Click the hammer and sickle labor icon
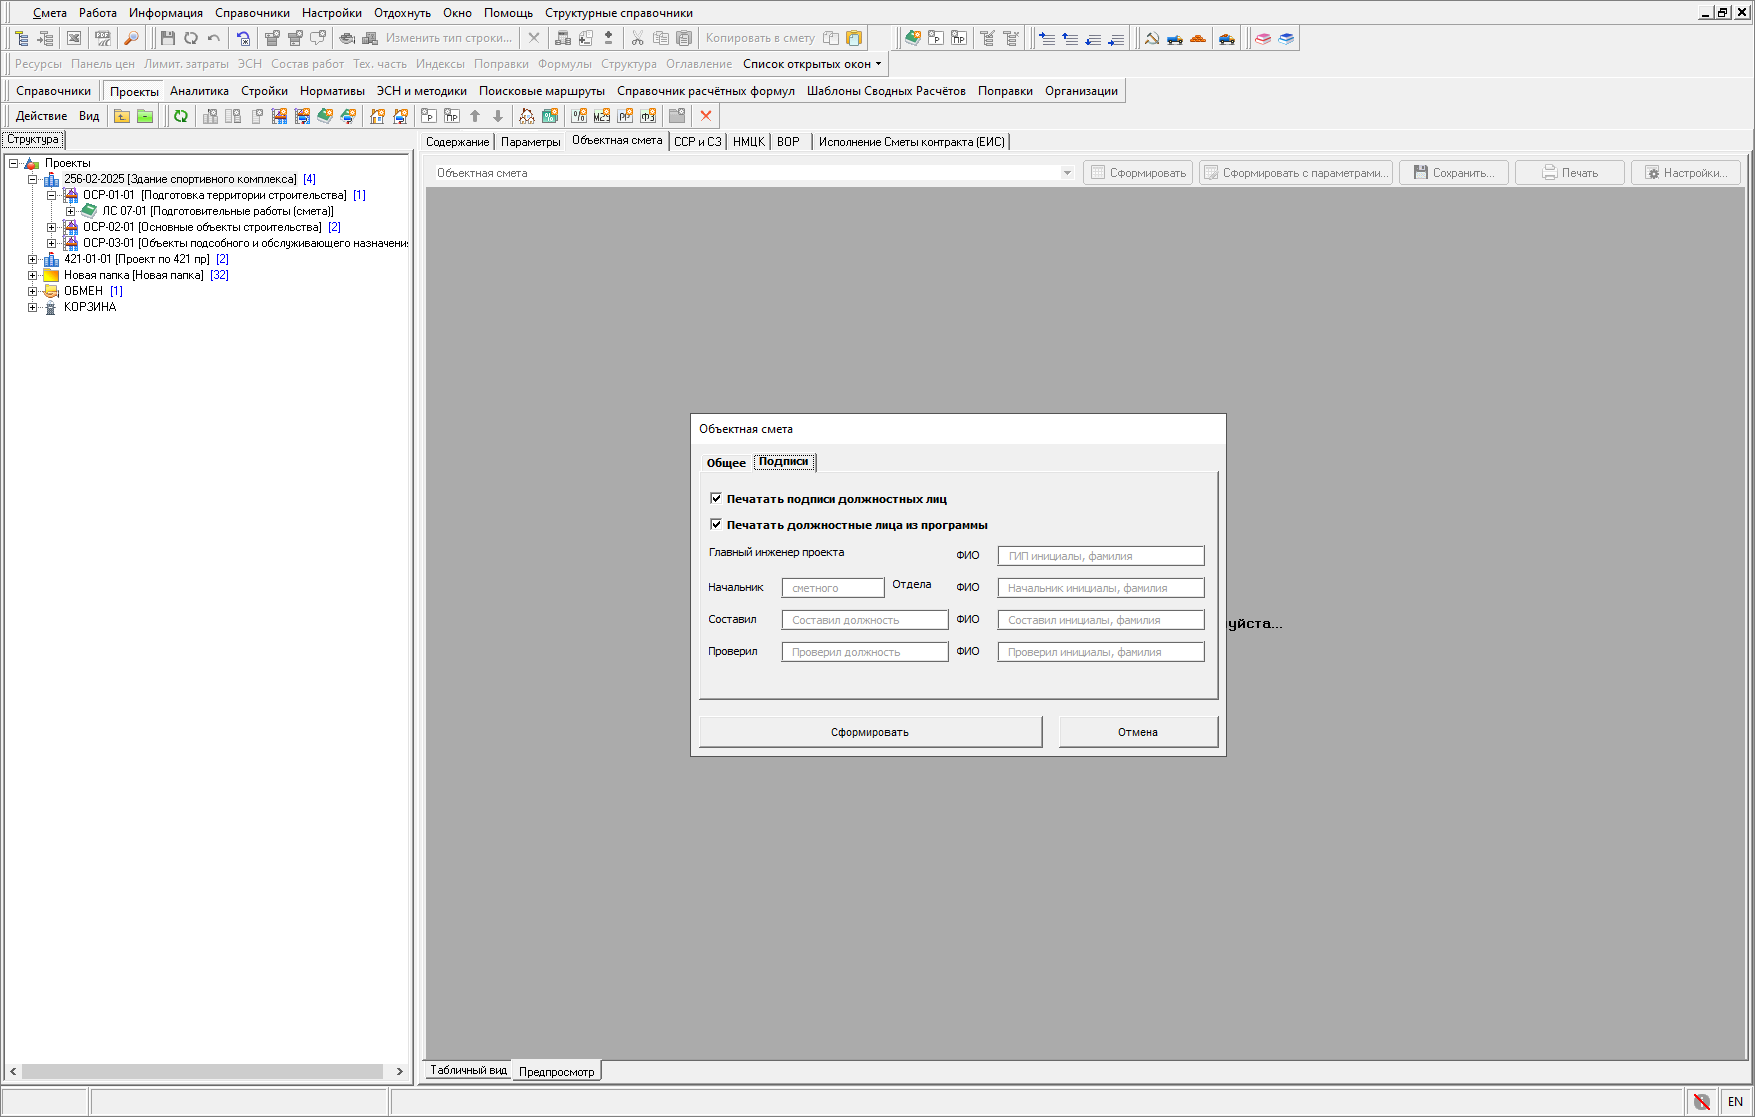The height and width of the screenshot is (1117, 1755). coord(1152,38)
